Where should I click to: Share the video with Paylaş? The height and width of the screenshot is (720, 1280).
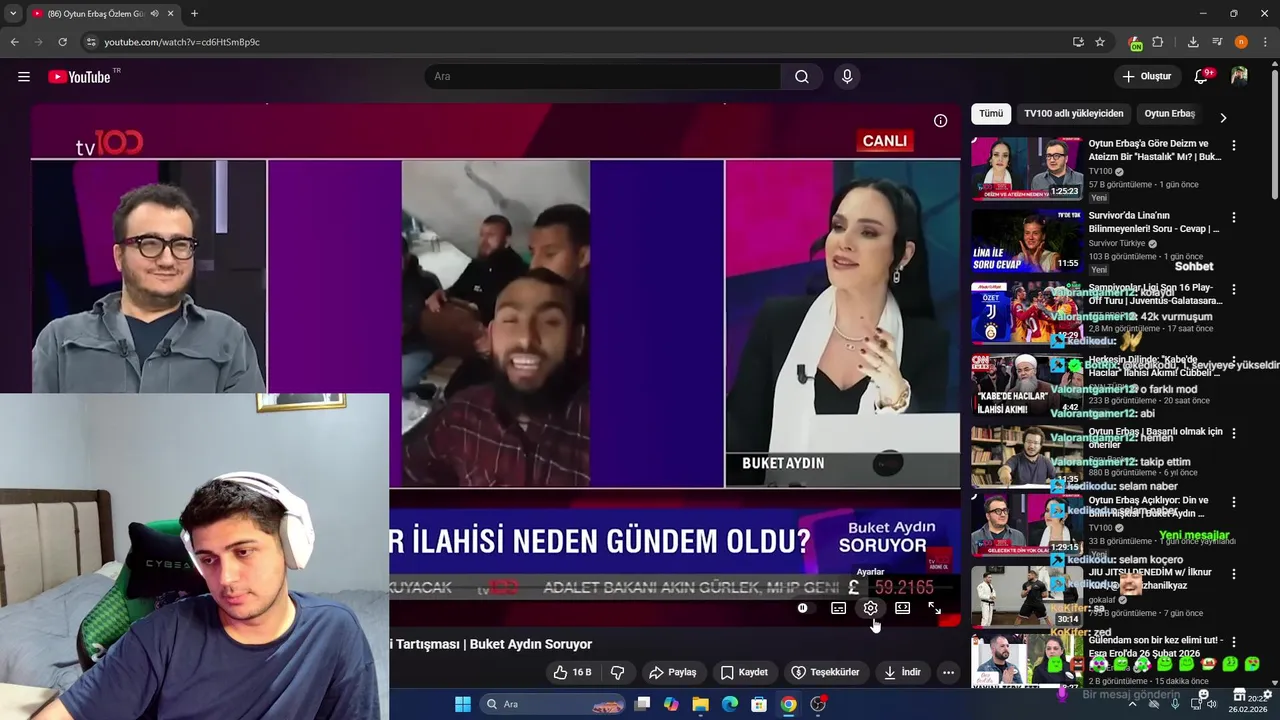coord(672,672)
